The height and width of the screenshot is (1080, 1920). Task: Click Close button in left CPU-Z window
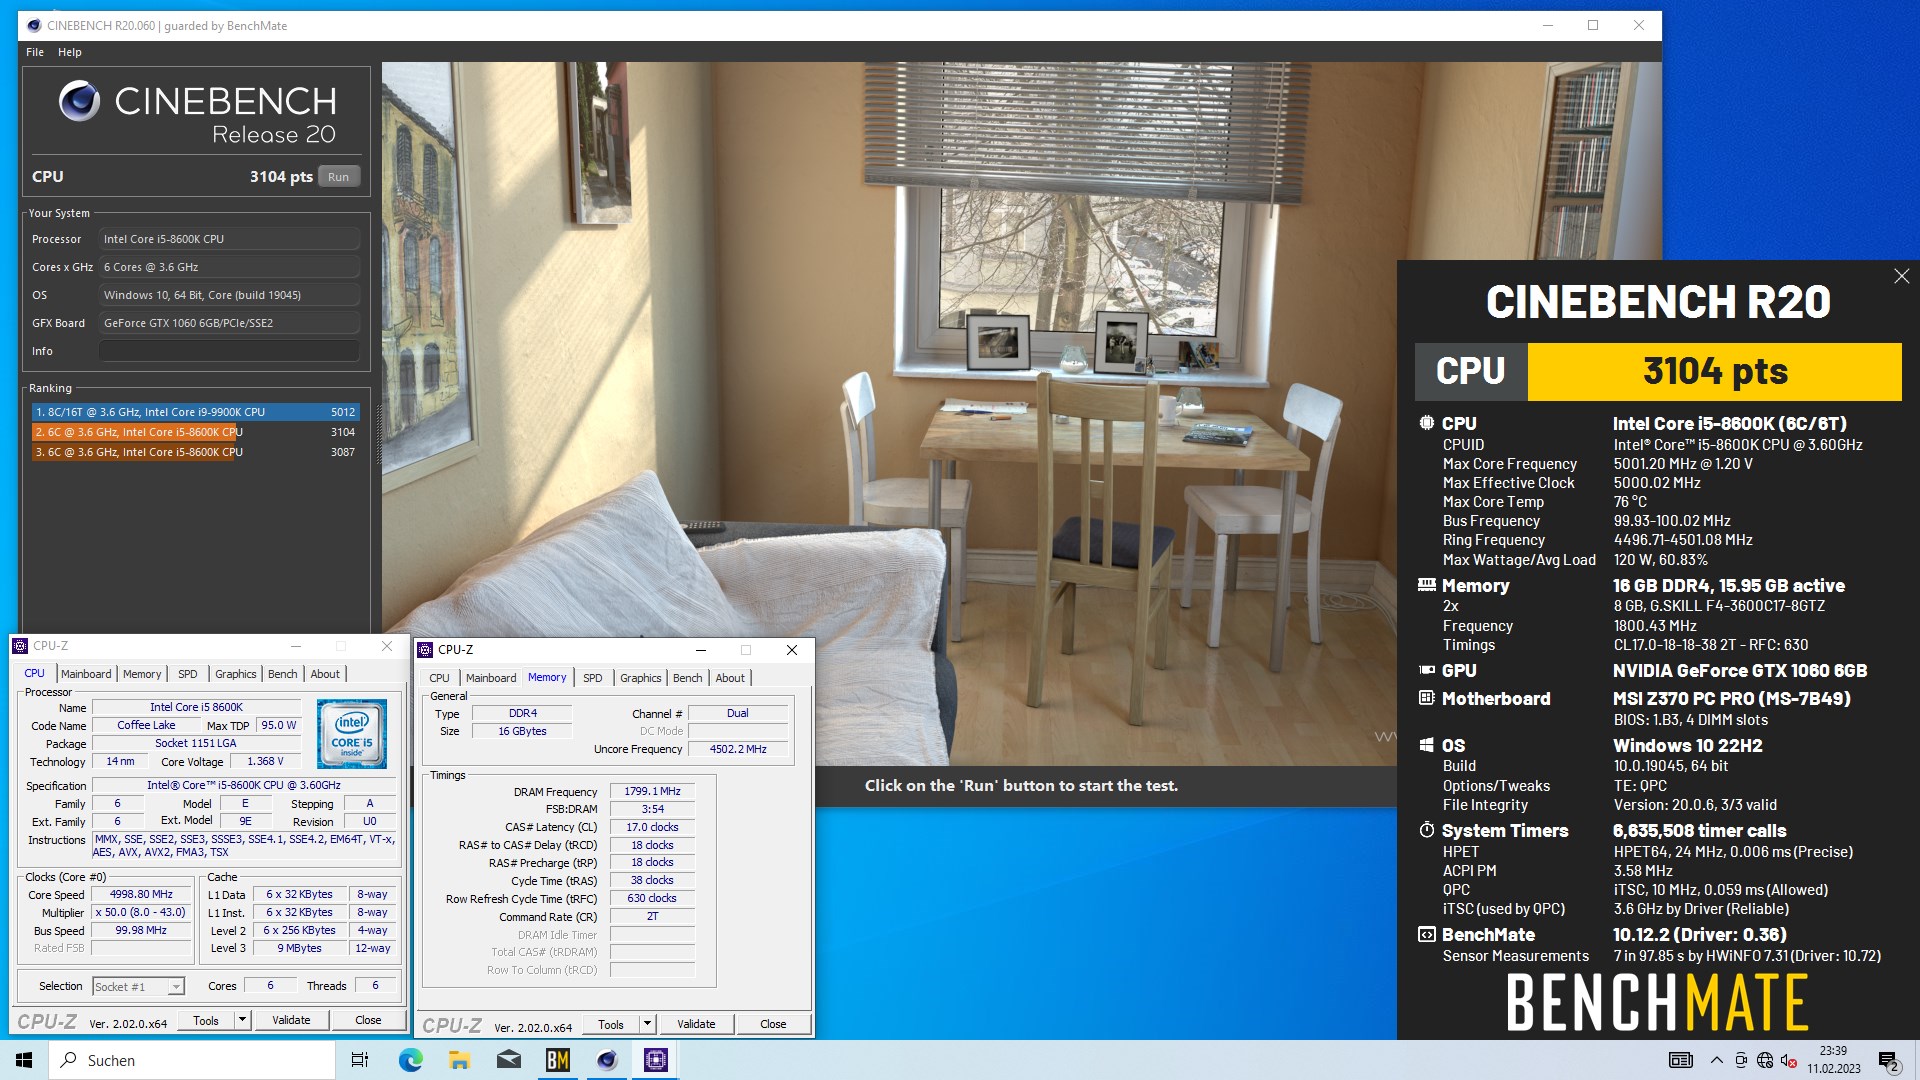coord(368,1020)
